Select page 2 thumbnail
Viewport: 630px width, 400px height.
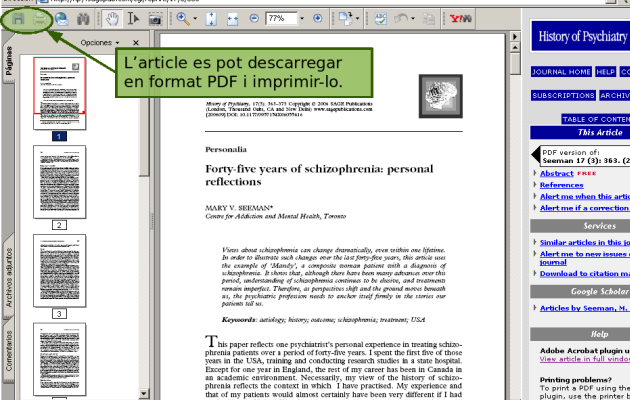59,182
